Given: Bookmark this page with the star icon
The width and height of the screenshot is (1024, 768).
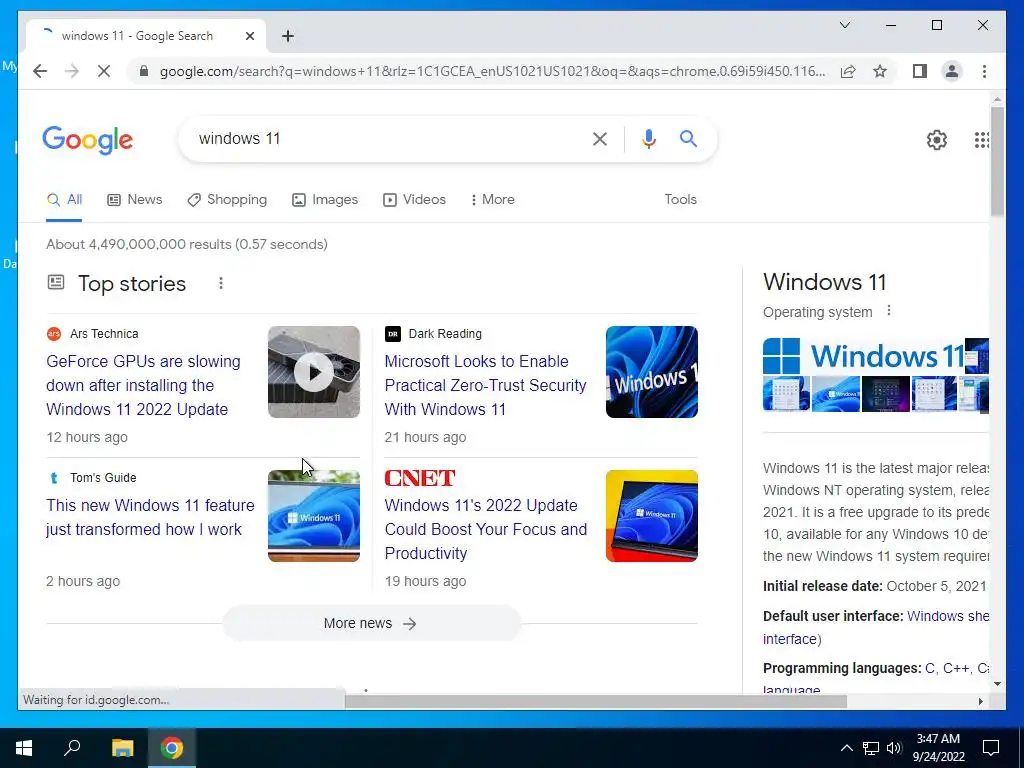Looking at the screenshot, I should click(x=880, y=71).
